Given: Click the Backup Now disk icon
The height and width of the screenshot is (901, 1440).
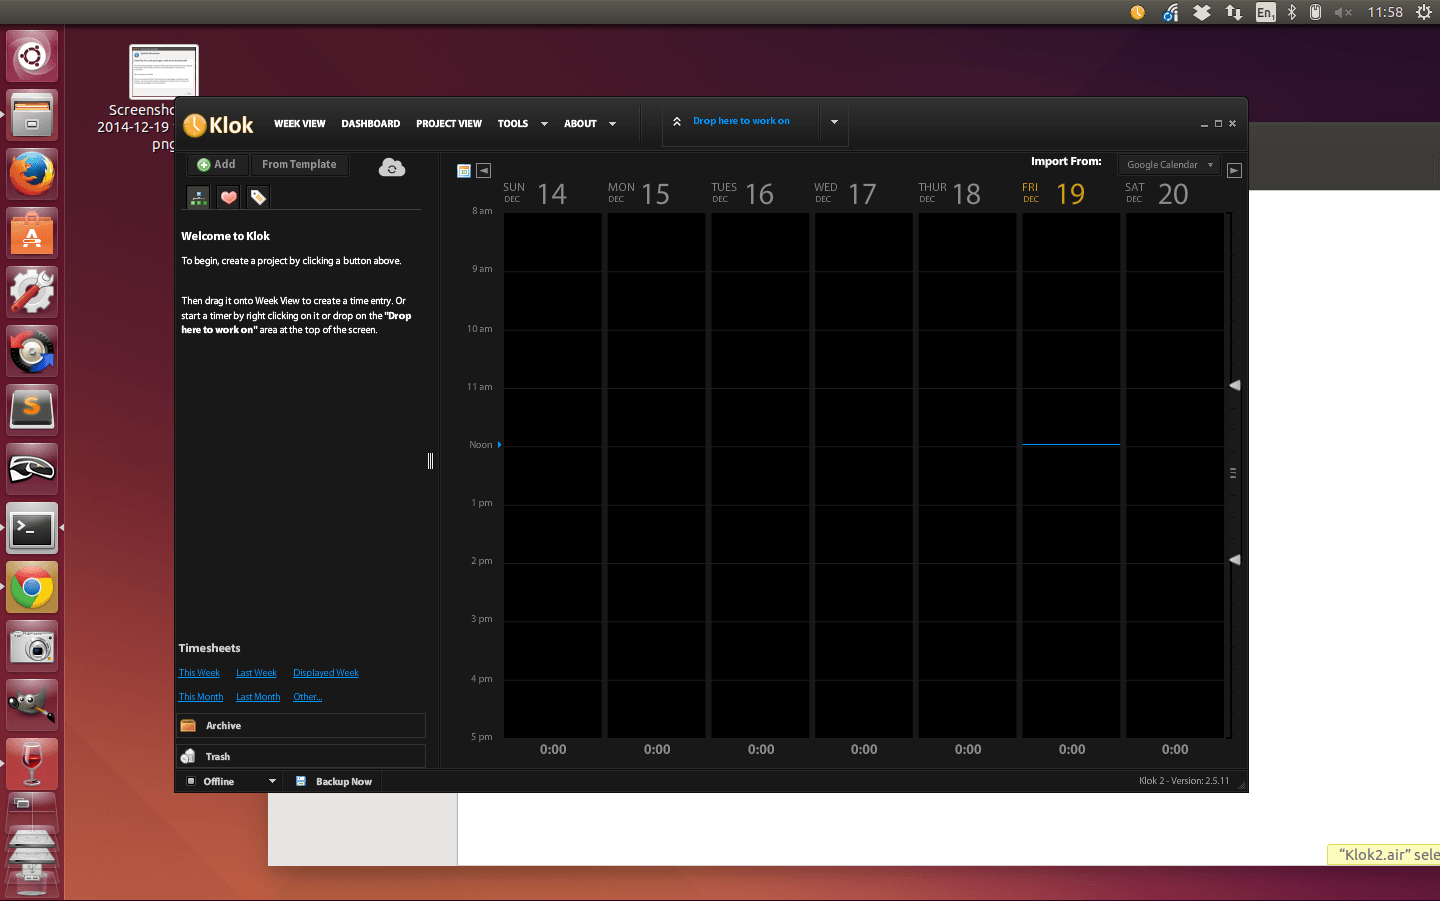Looking at the screenshot, I should click(x=301, y=781).
